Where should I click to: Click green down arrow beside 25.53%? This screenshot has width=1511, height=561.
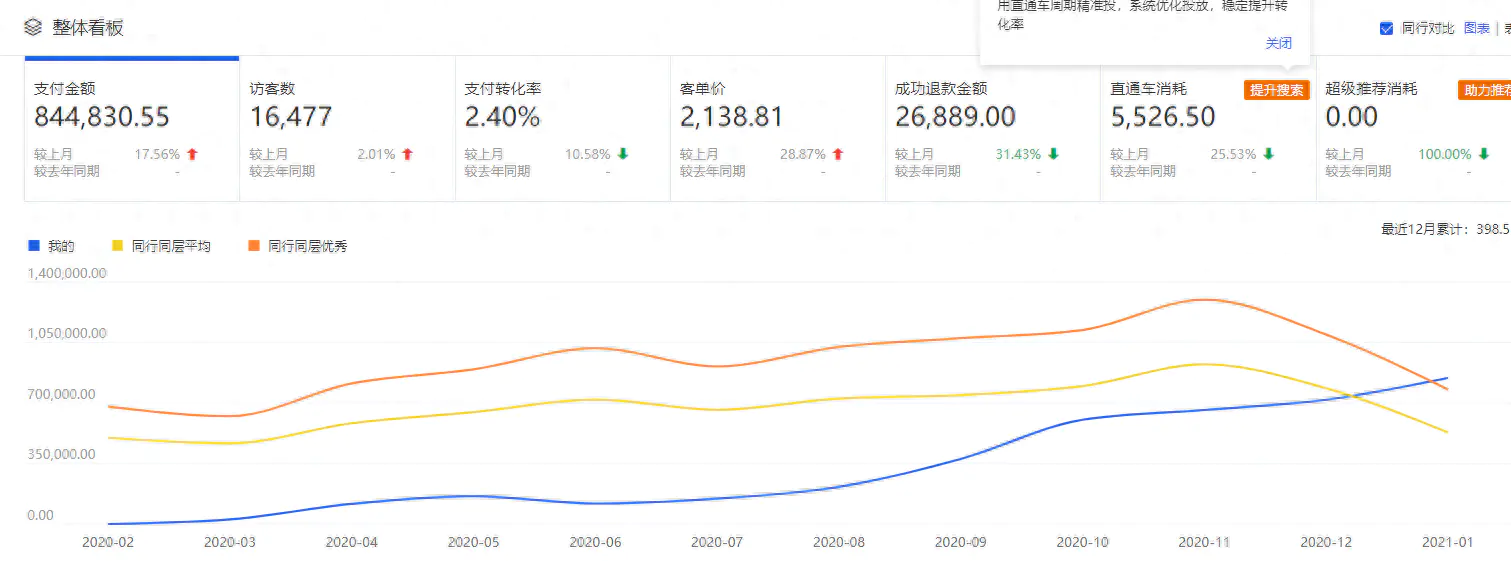coord(1268,155)
